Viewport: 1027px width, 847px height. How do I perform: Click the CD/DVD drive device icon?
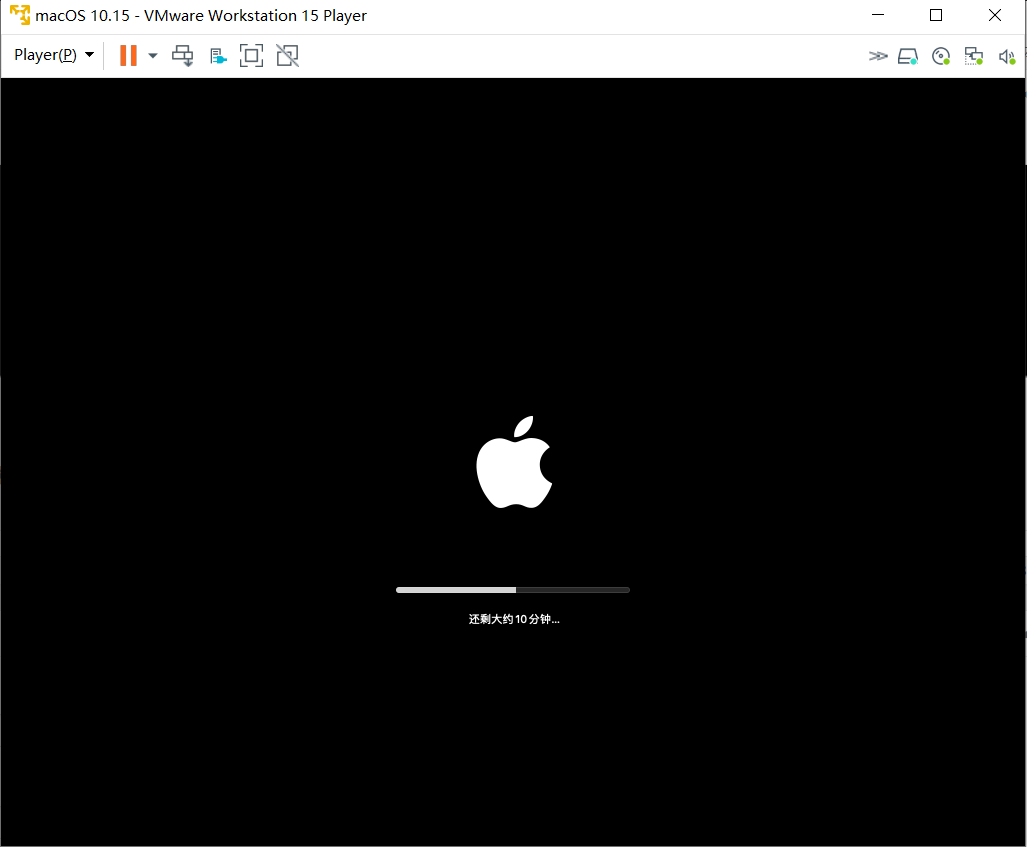click(941, 56)
